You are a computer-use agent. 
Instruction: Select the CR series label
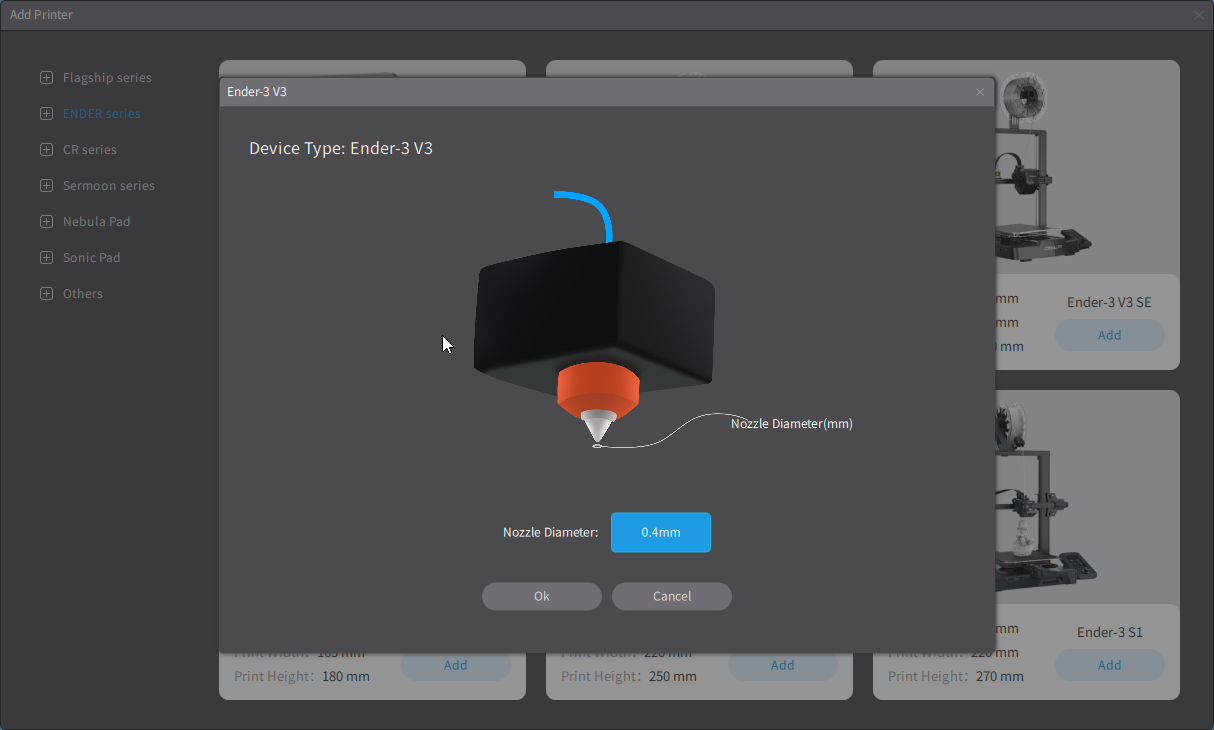tap(90, 150)
